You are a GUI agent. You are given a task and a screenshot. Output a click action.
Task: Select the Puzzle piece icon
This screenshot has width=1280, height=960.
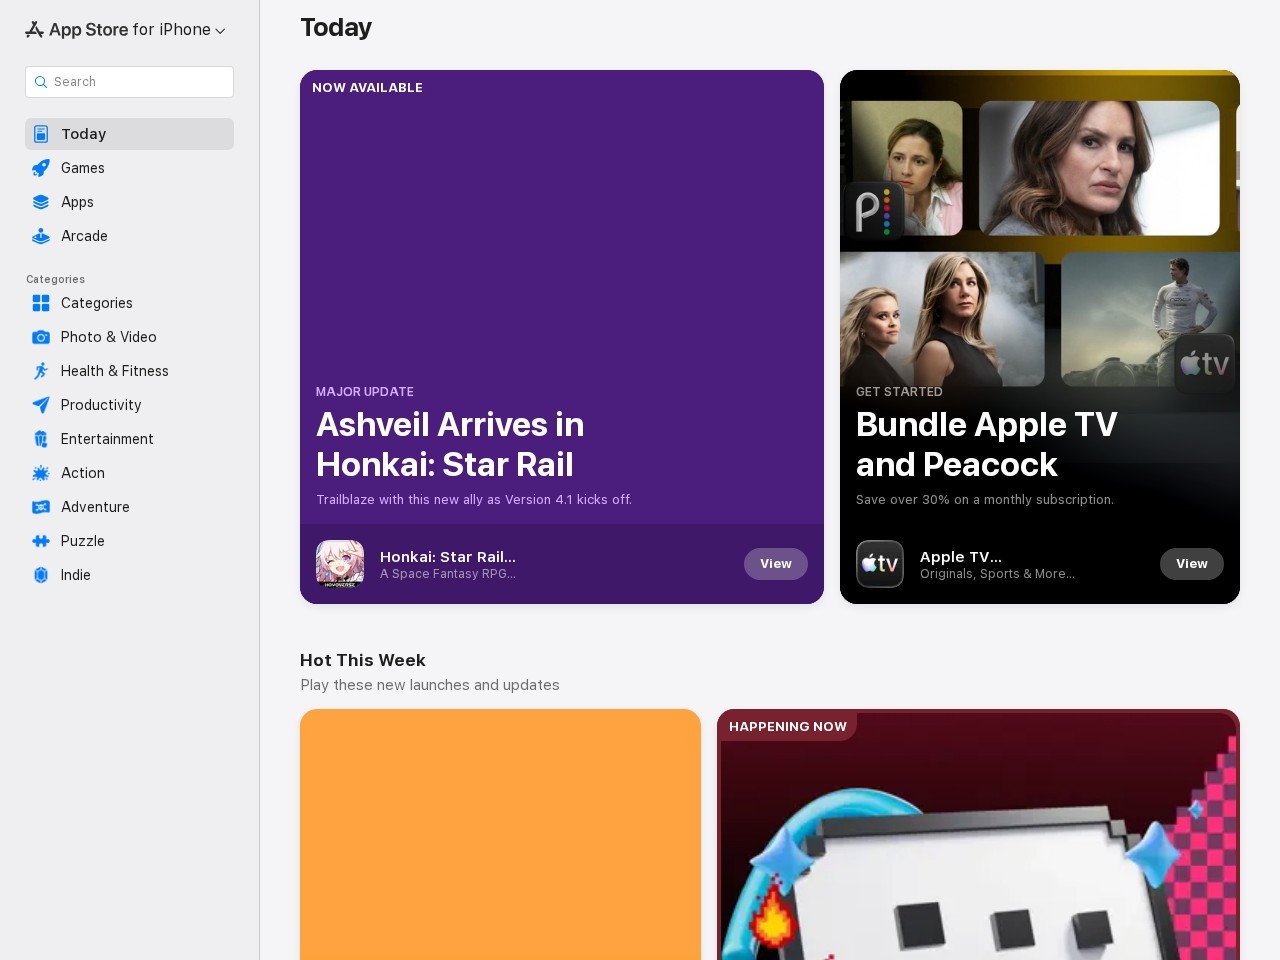click(x=41, y=541)
